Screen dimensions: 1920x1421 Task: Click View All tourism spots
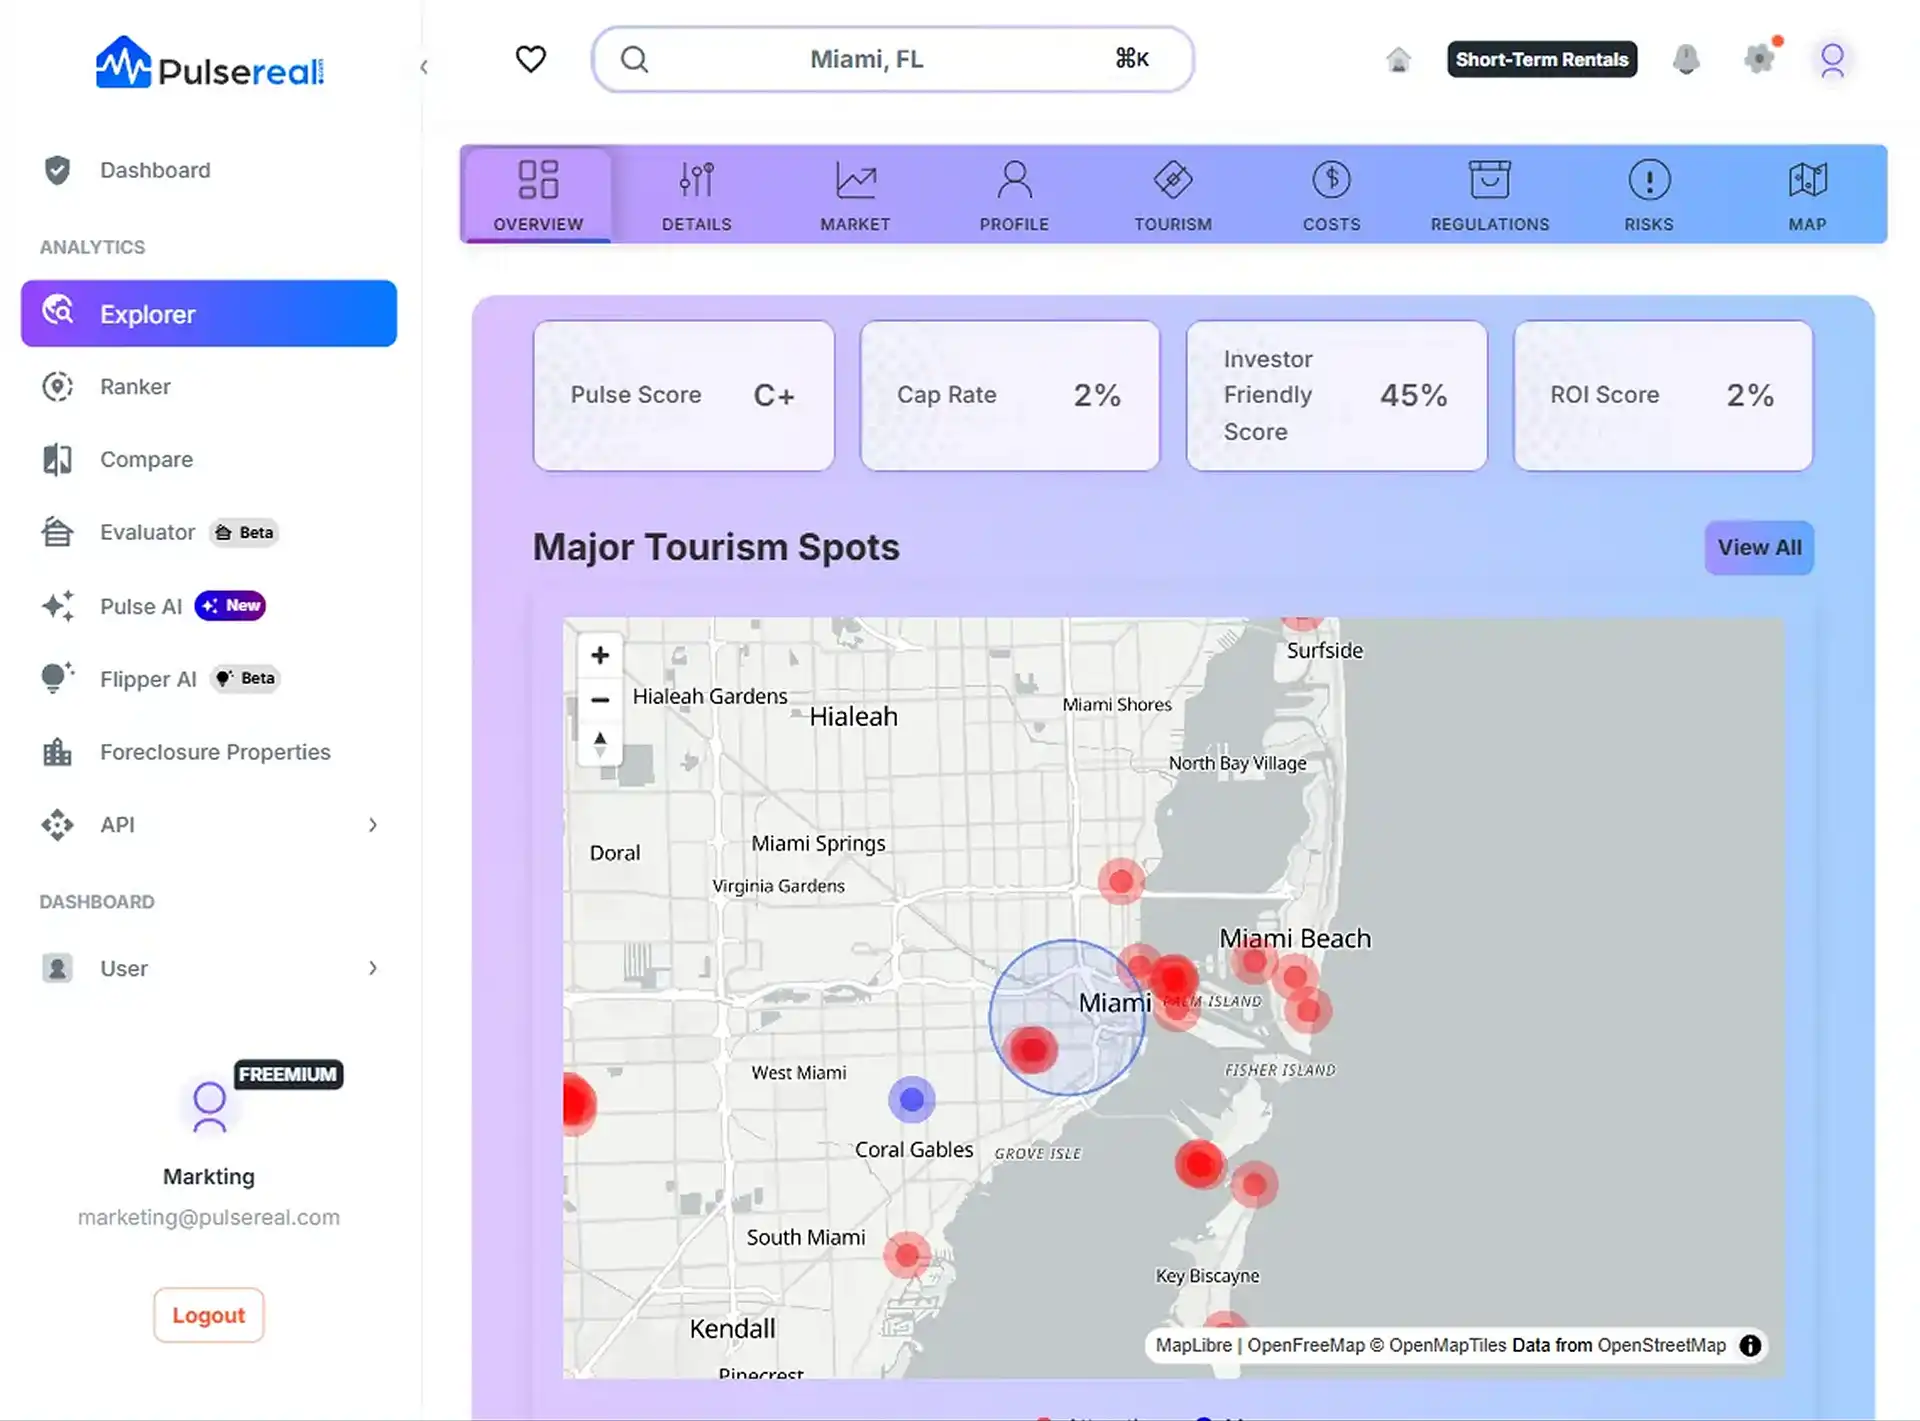coord(1759,547)
